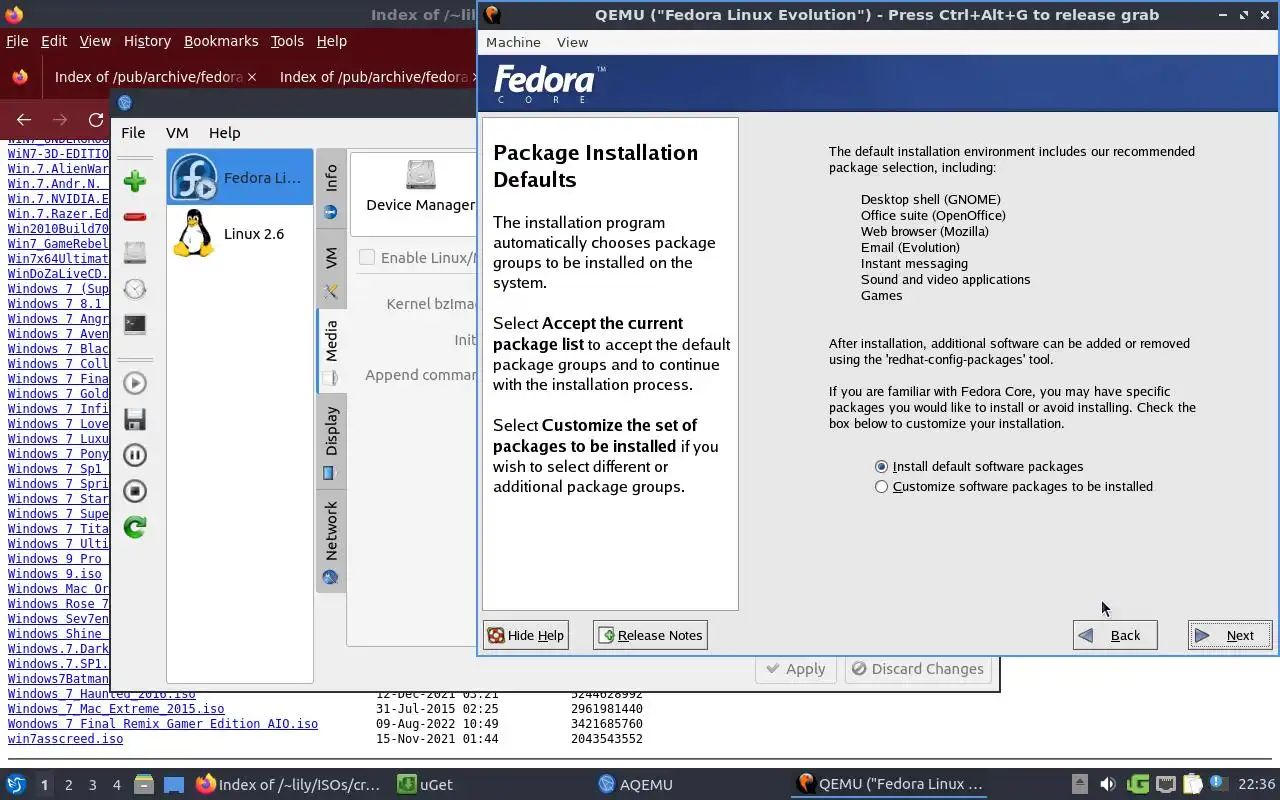Screen dimensions: 1280x800
Task: Select the Linux 2.6 VM with penguin icon
Action: point(240,233)
